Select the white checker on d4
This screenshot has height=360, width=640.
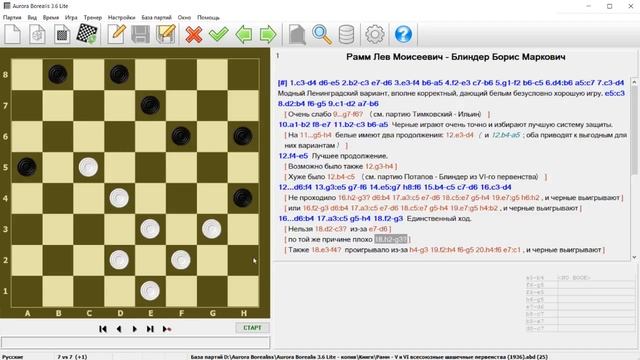pos(119,198)
